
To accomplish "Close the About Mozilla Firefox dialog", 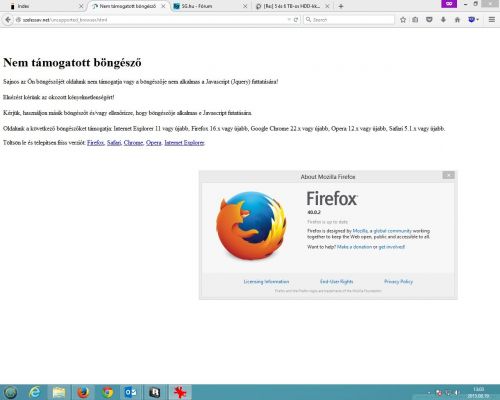I will tap(449, 175).
